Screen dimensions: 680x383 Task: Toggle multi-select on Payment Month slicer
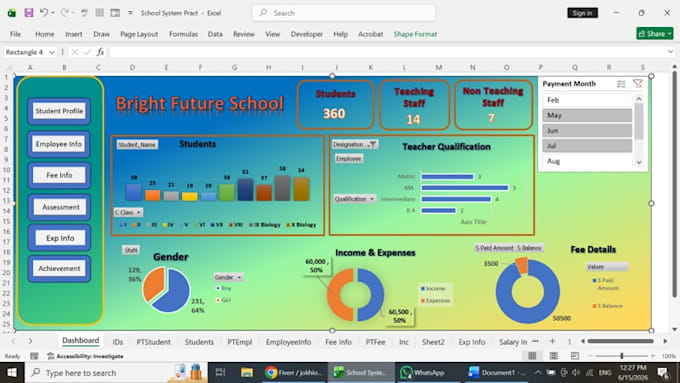[621, 84]
